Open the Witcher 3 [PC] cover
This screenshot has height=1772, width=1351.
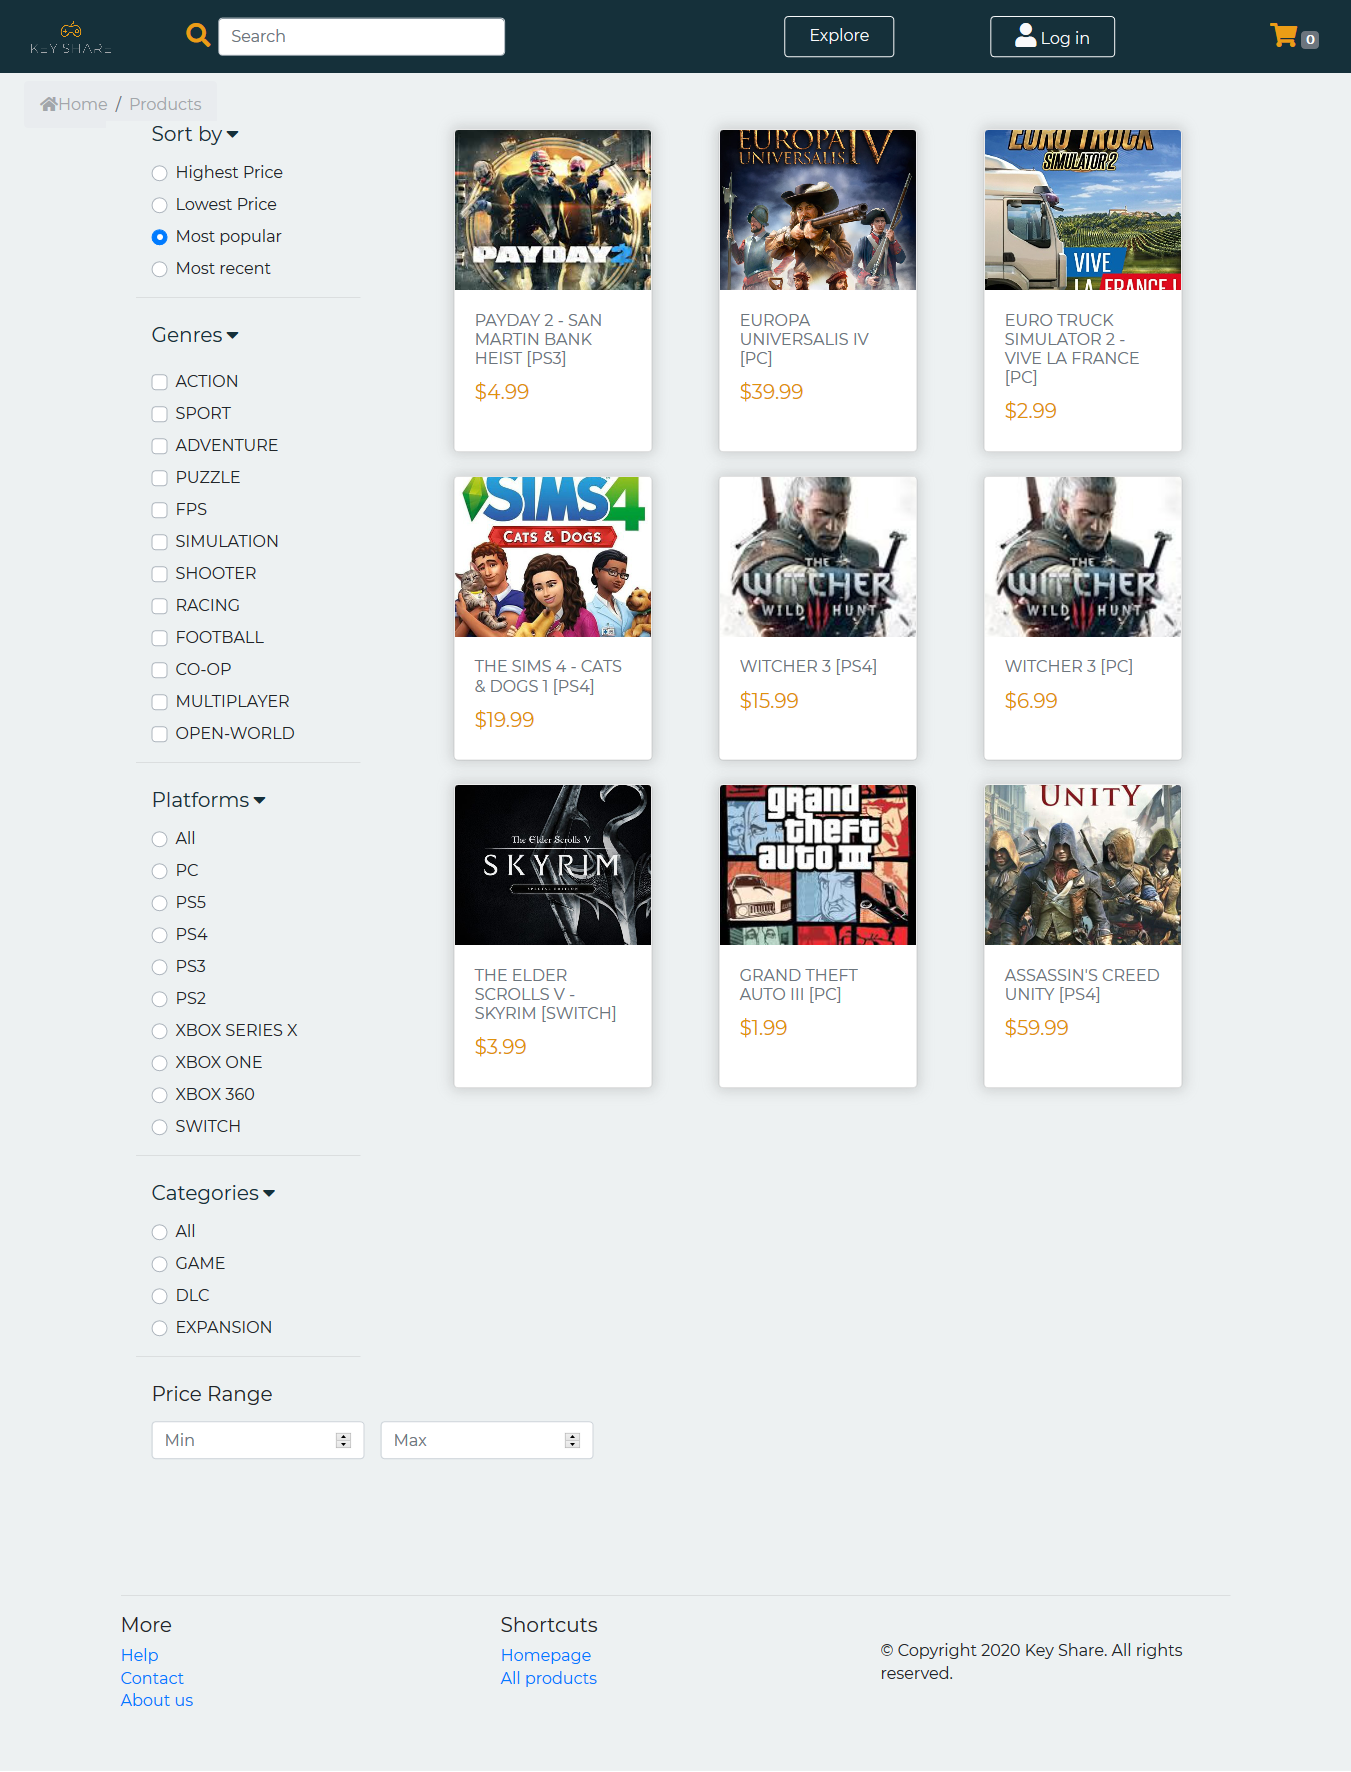pyautogui.click(x=1083, y=557)
